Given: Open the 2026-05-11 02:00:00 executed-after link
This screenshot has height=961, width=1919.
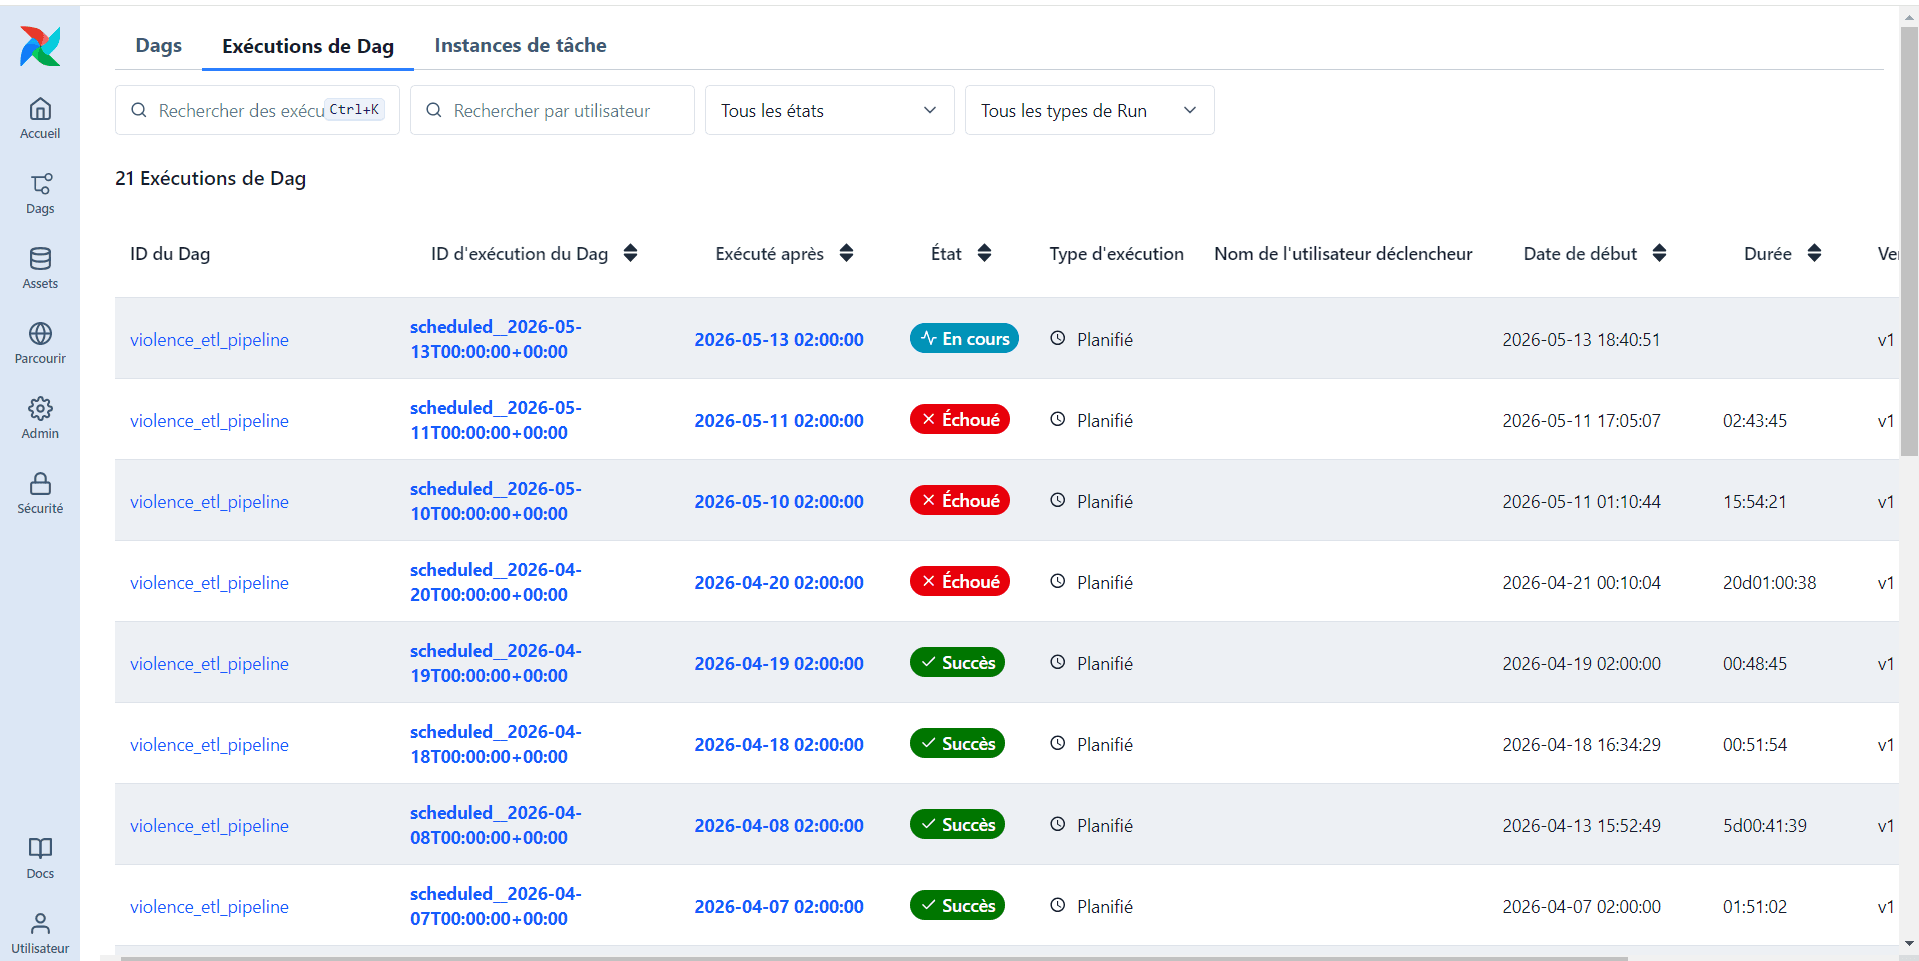Looking at the screenshot, I should click(779, 420).
